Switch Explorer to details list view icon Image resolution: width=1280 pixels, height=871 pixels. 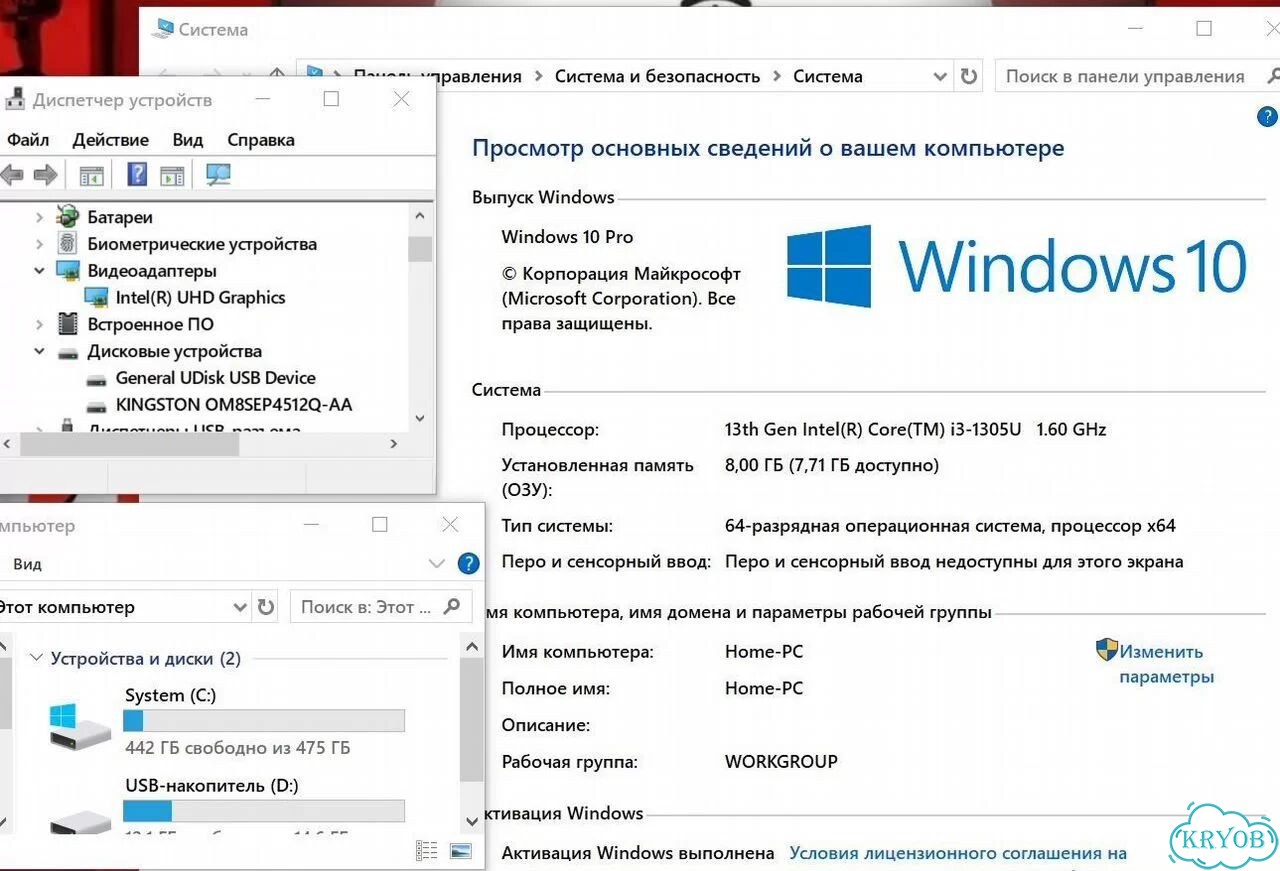[x=427, y=850]
